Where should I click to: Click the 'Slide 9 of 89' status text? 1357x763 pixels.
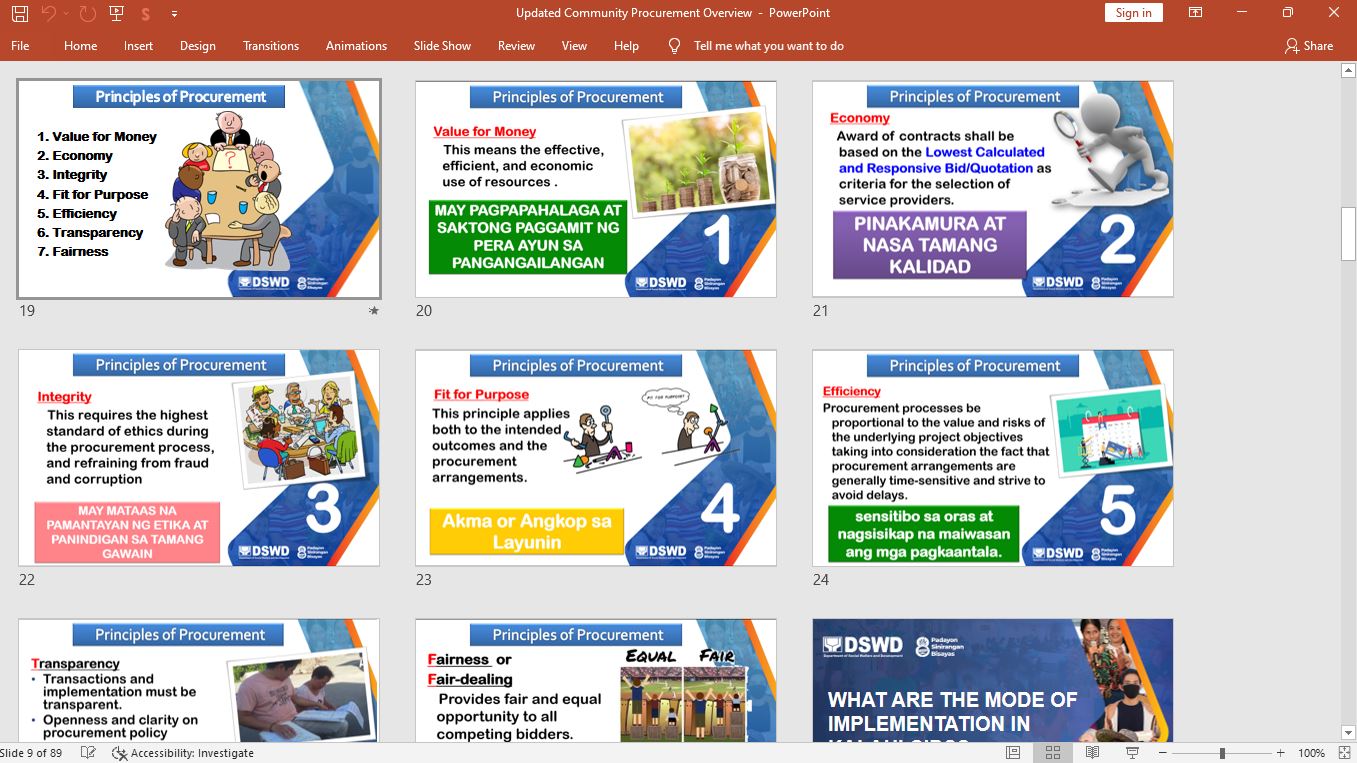coord(31,753)
